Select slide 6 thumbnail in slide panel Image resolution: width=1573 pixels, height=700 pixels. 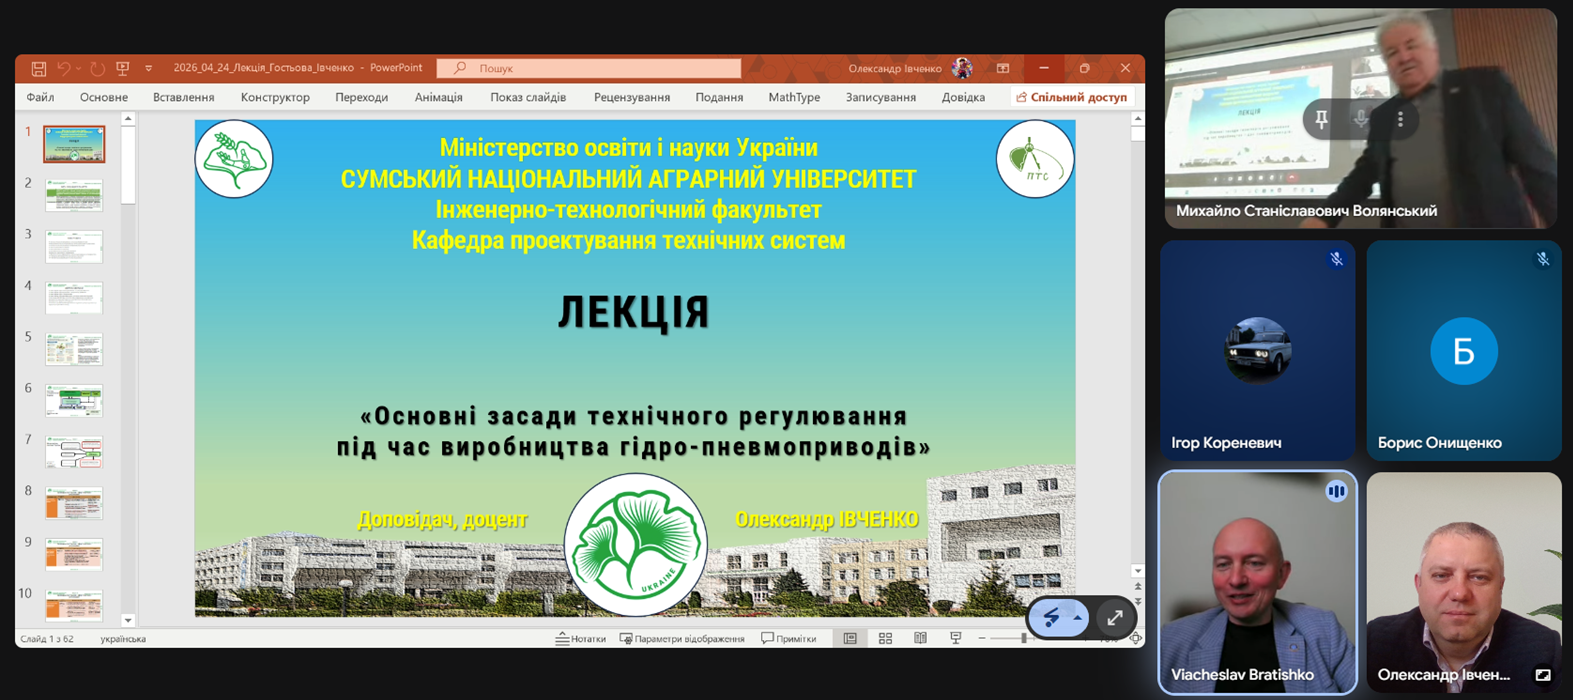(x=74, y=400)
